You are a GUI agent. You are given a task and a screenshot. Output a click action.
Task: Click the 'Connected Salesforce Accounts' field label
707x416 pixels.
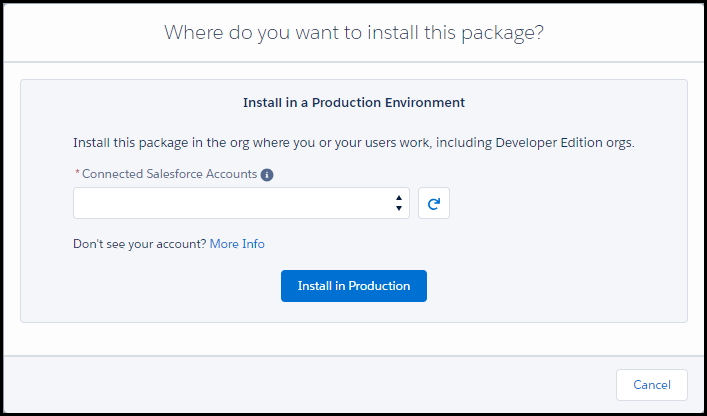coord(170,174)
